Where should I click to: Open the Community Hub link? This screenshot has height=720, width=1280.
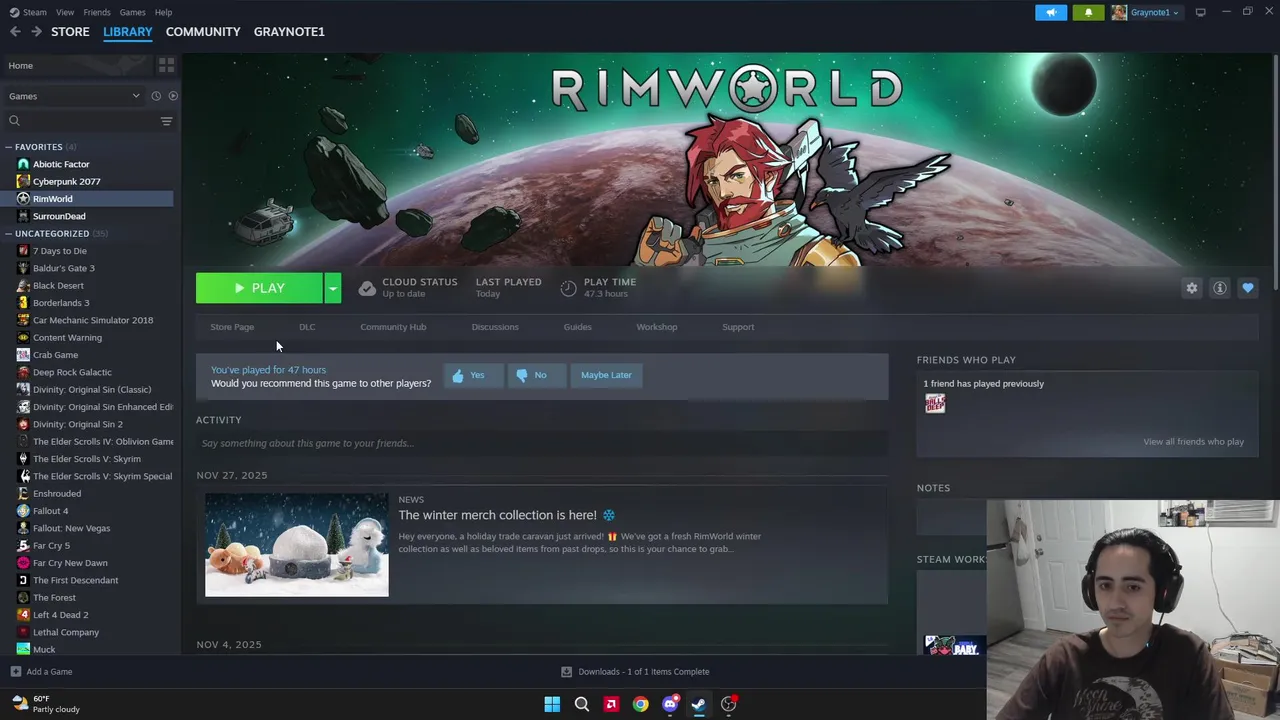[x=393, y=327]
